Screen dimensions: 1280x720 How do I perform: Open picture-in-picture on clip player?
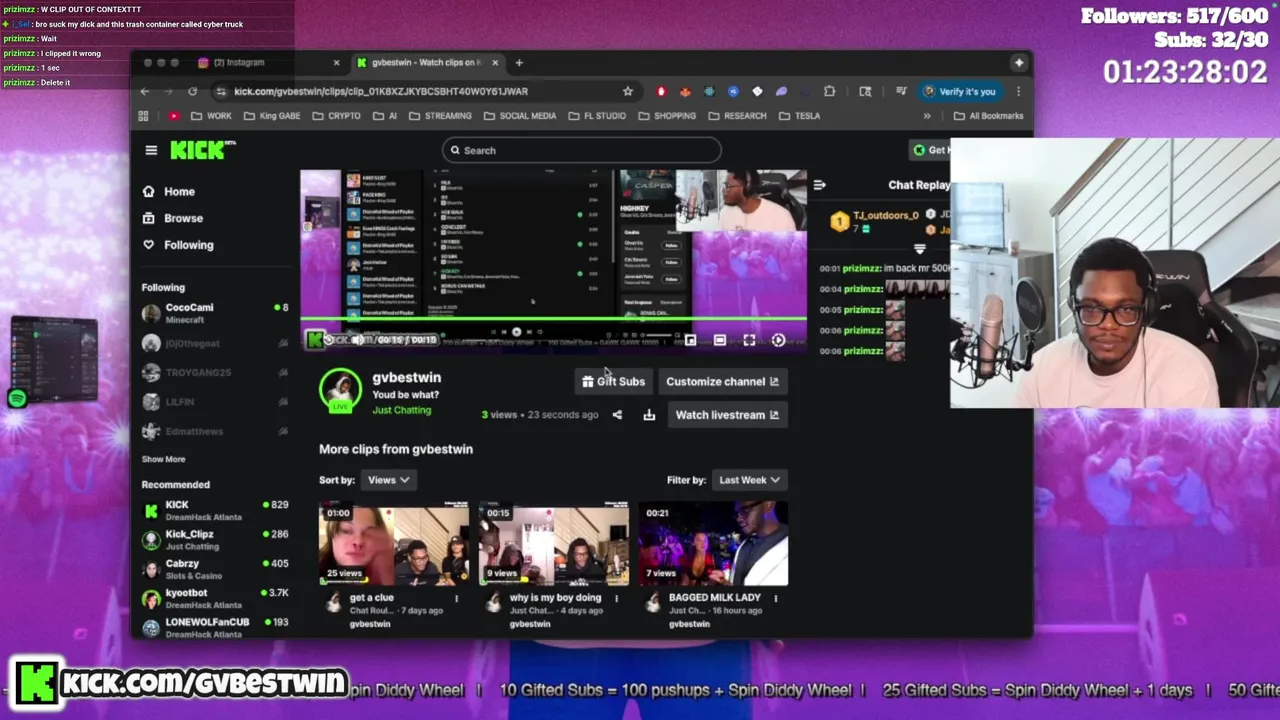(690, 341)
